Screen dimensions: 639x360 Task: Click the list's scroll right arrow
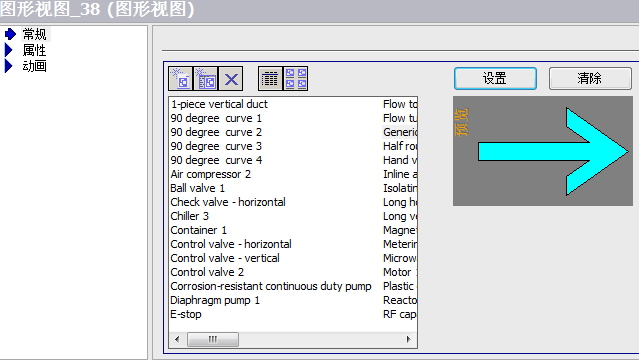408,339
